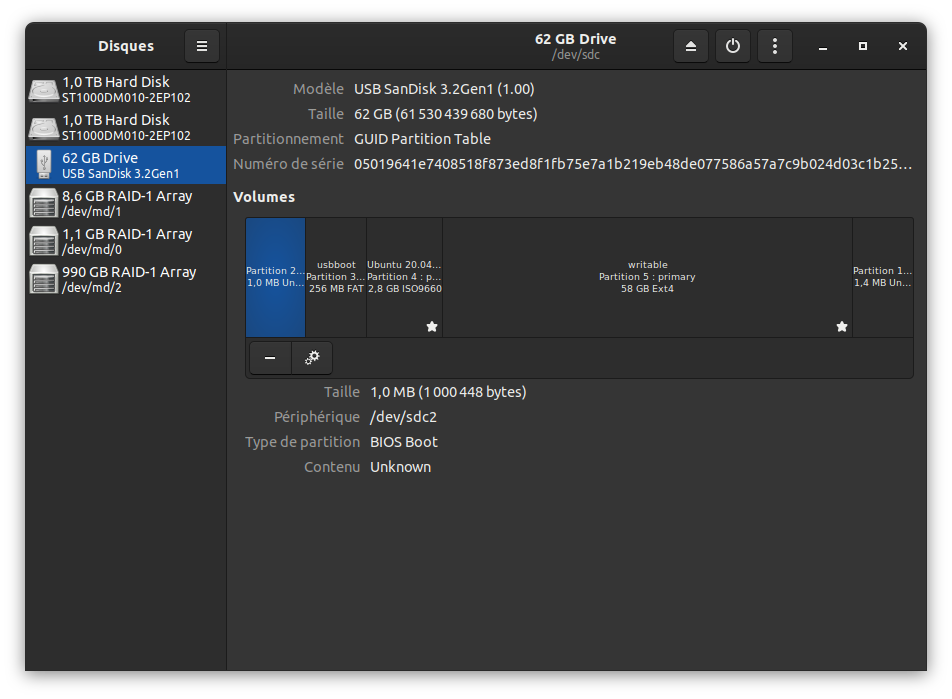The height and width of the screenshot is (699, 952).
Task: Click the Volumes heading
Action: (264, 197)
